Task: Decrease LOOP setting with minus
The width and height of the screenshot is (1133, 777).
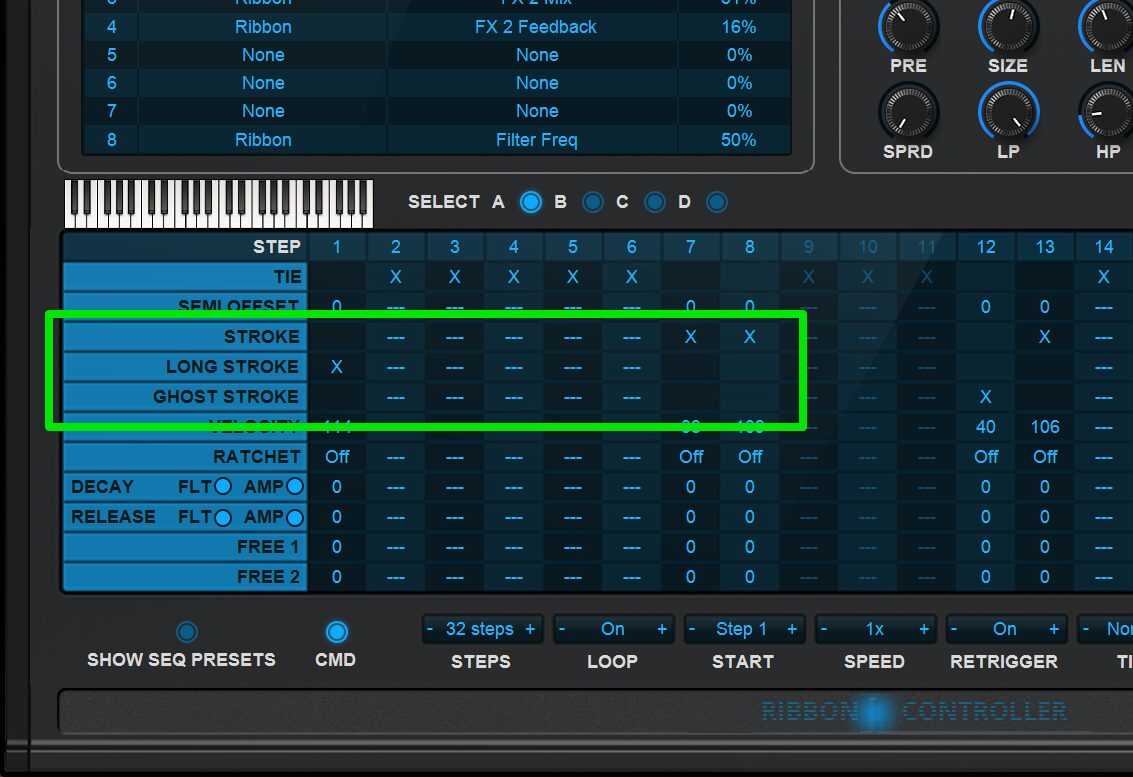Action: [x=561, y=629]
